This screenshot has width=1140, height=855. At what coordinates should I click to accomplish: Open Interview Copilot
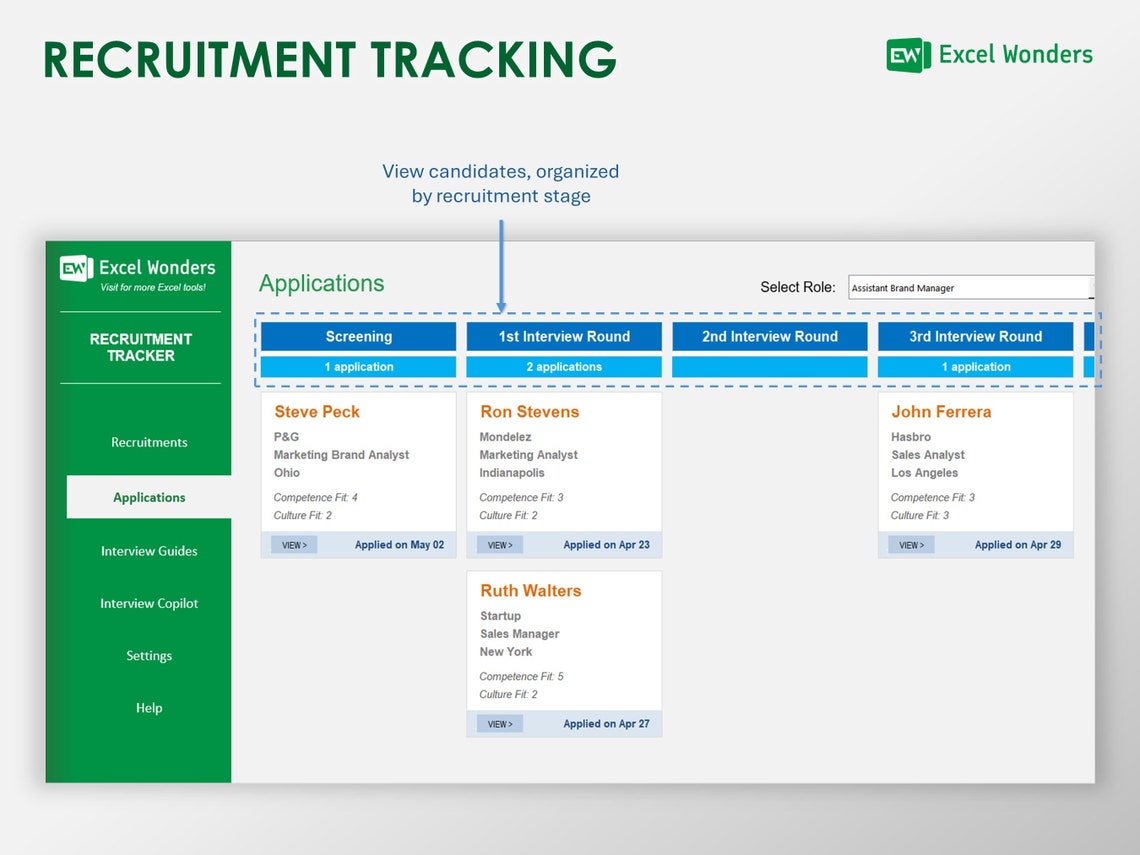(148, 603)
